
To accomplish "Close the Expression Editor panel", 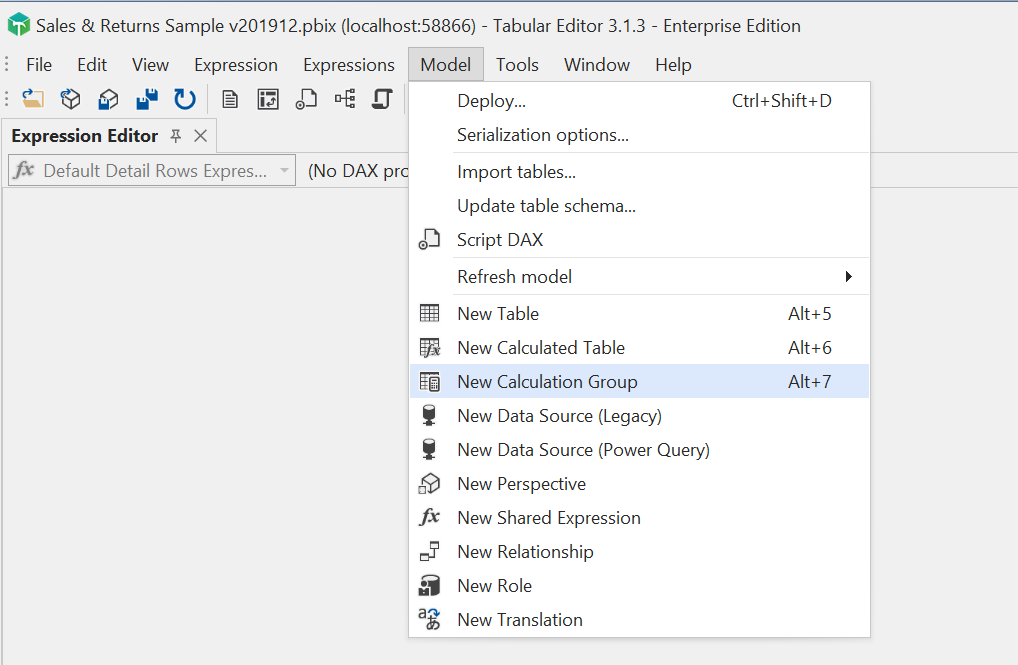I will tap(200, 135).
